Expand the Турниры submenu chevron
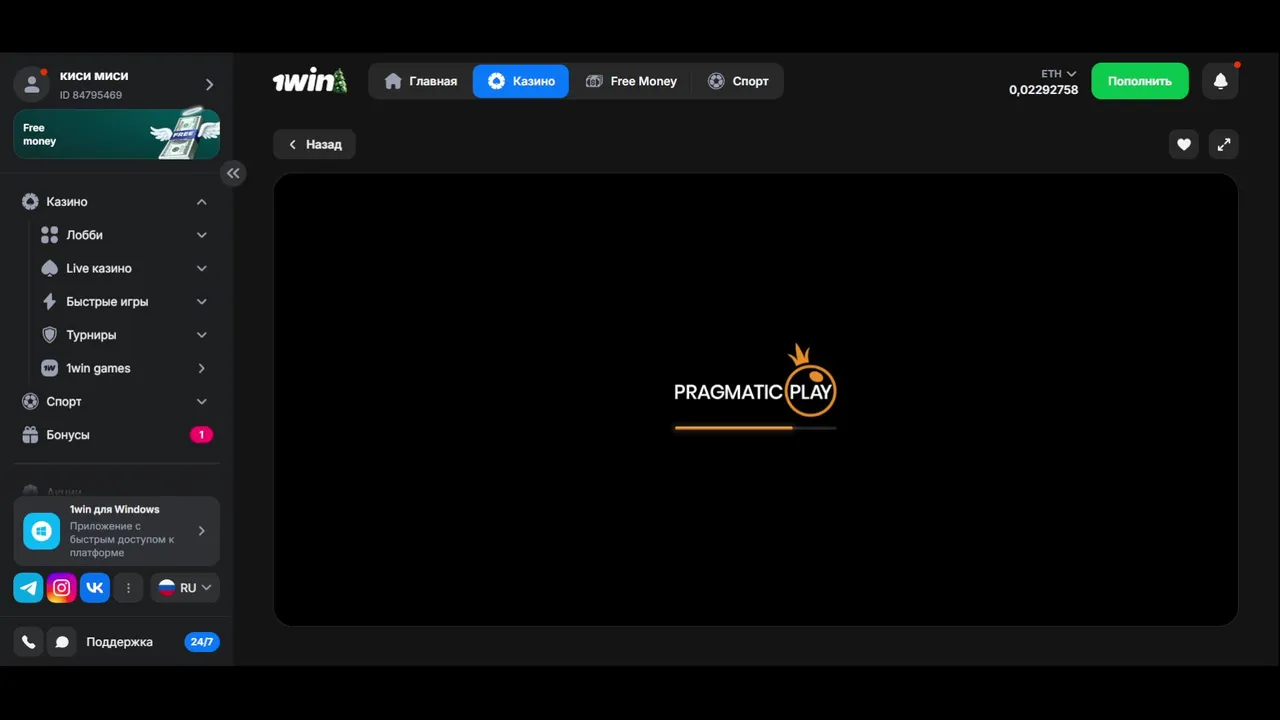The image size is (1280, 720). 201,335
